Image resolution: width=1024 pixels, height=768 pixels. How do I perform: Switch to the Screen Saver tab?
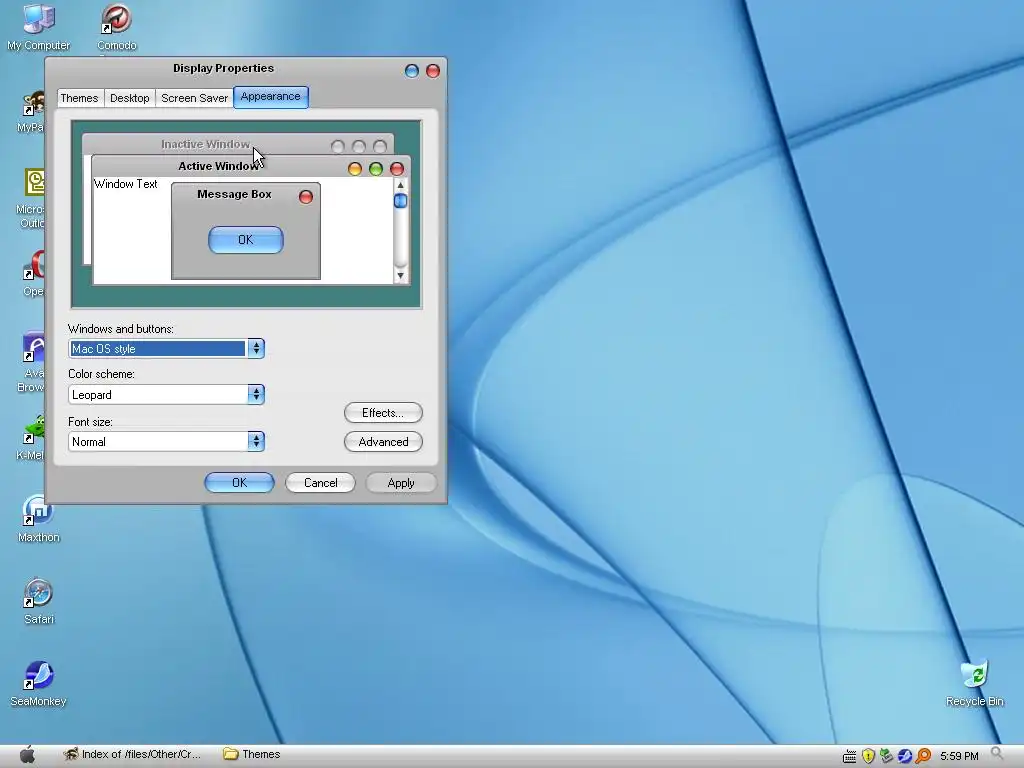[x=194, y=98]
